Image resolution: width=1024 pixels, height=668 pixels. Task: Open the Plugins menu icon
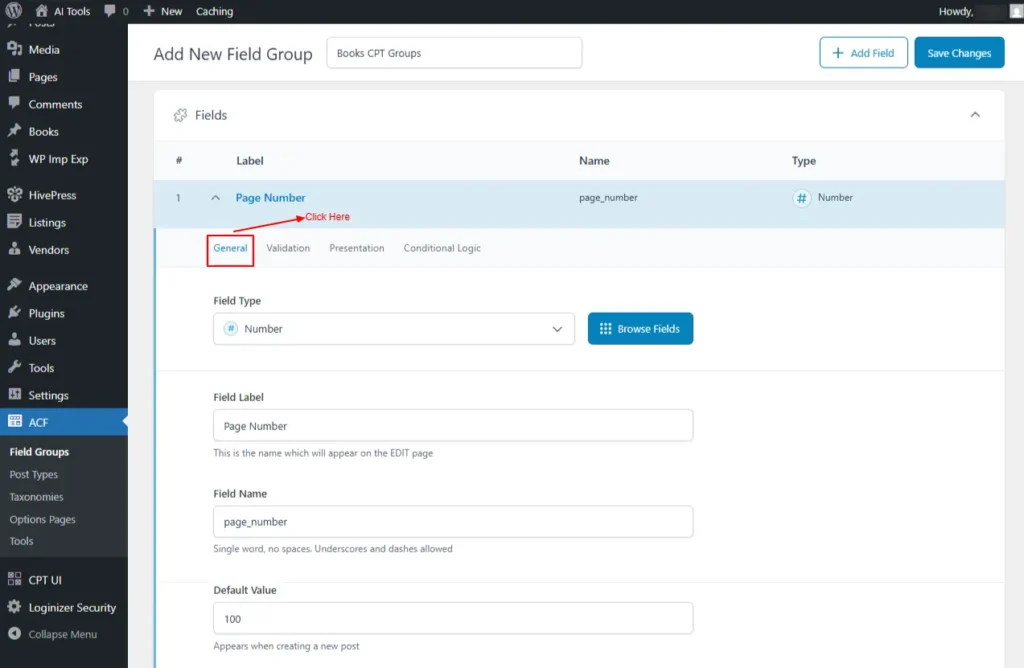(14, 313)
